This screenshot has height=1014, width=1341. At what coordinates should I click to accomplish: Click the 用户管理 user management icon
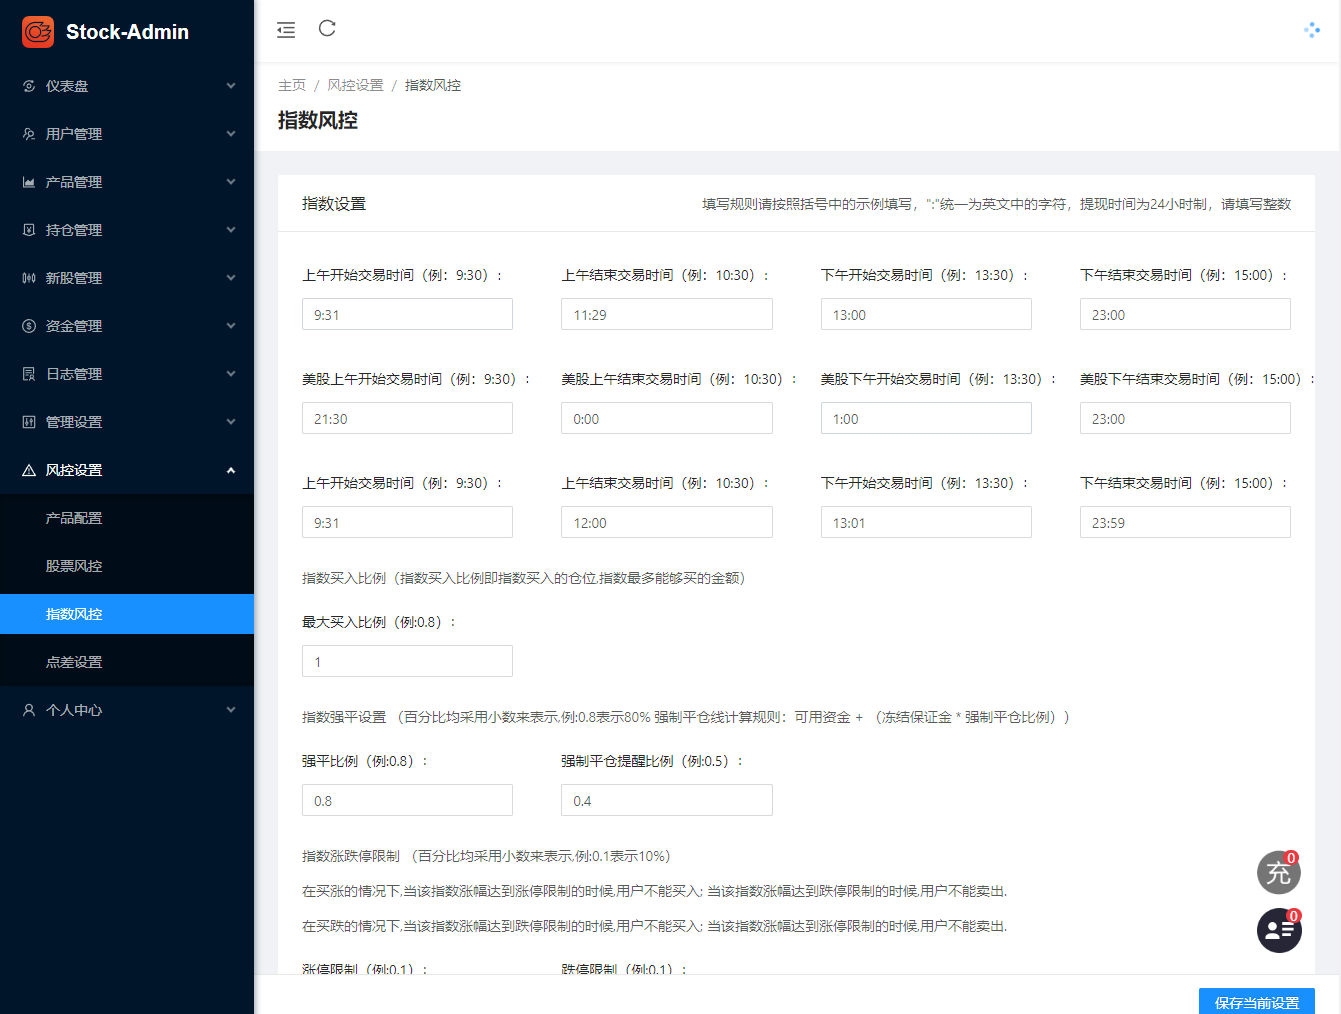point(28,133)
